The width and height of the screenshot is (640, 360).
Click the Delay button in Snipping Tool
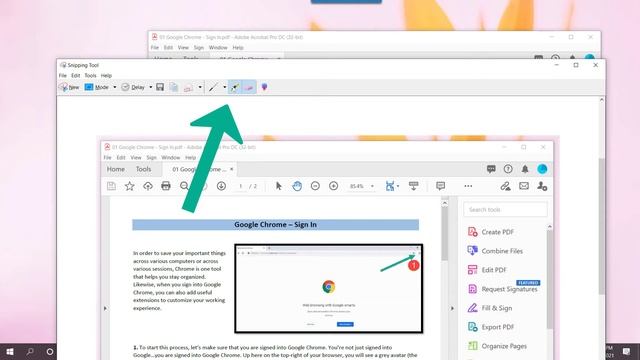click(133, 87)
